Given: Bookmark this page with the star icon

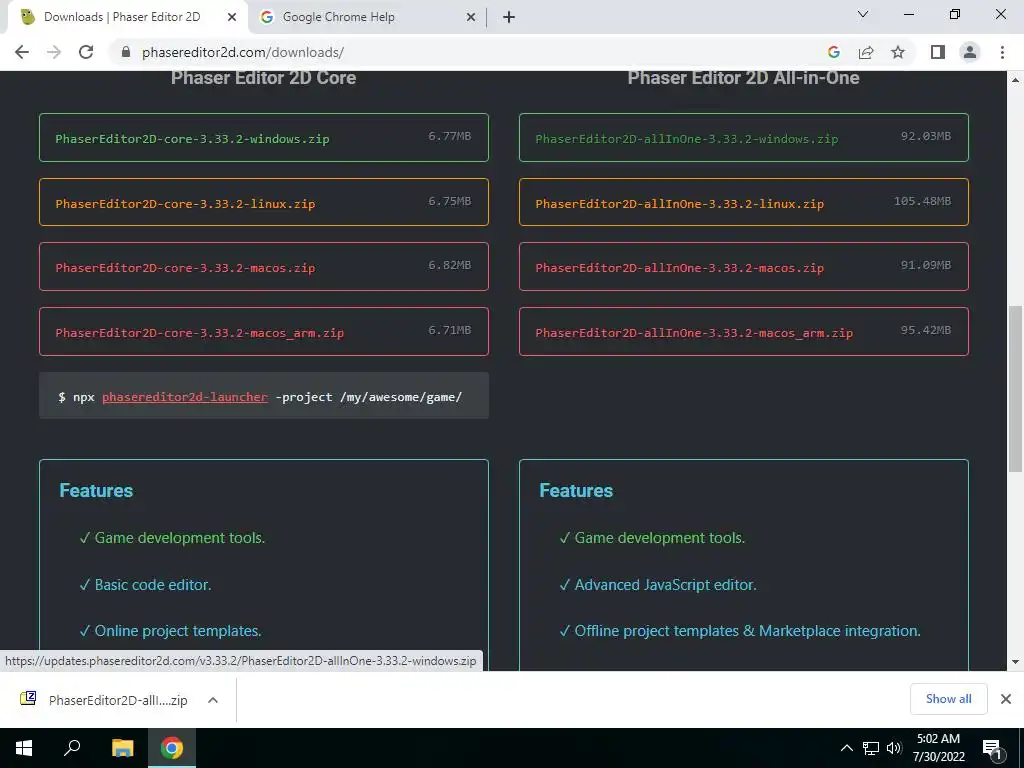Looking at the screenshot, I should 898,52.
